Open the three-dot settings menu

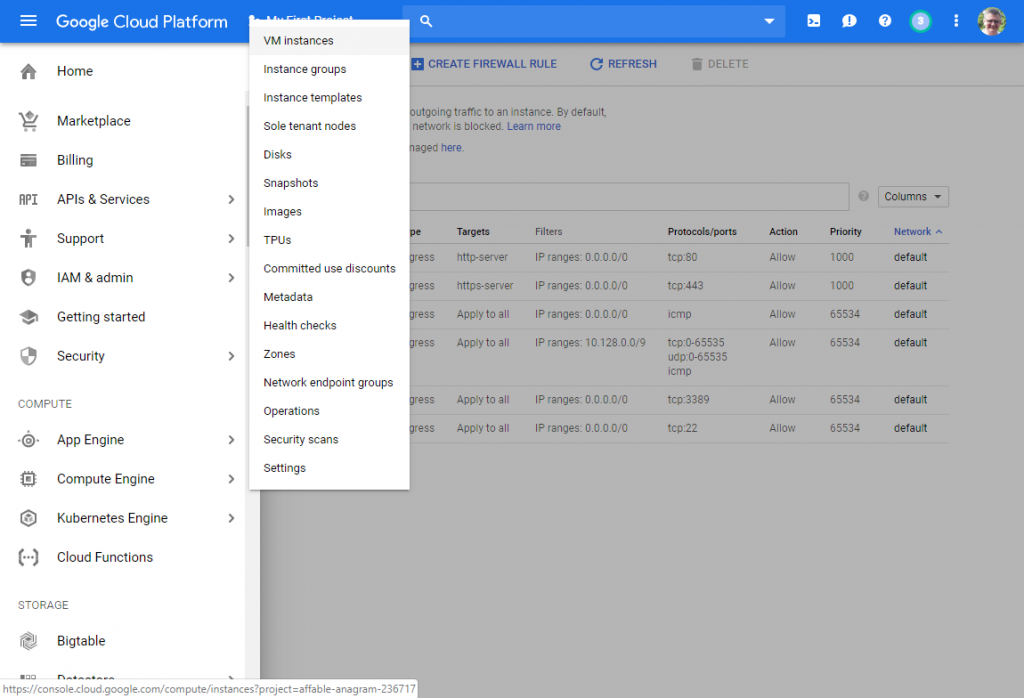tap(956, 21)
